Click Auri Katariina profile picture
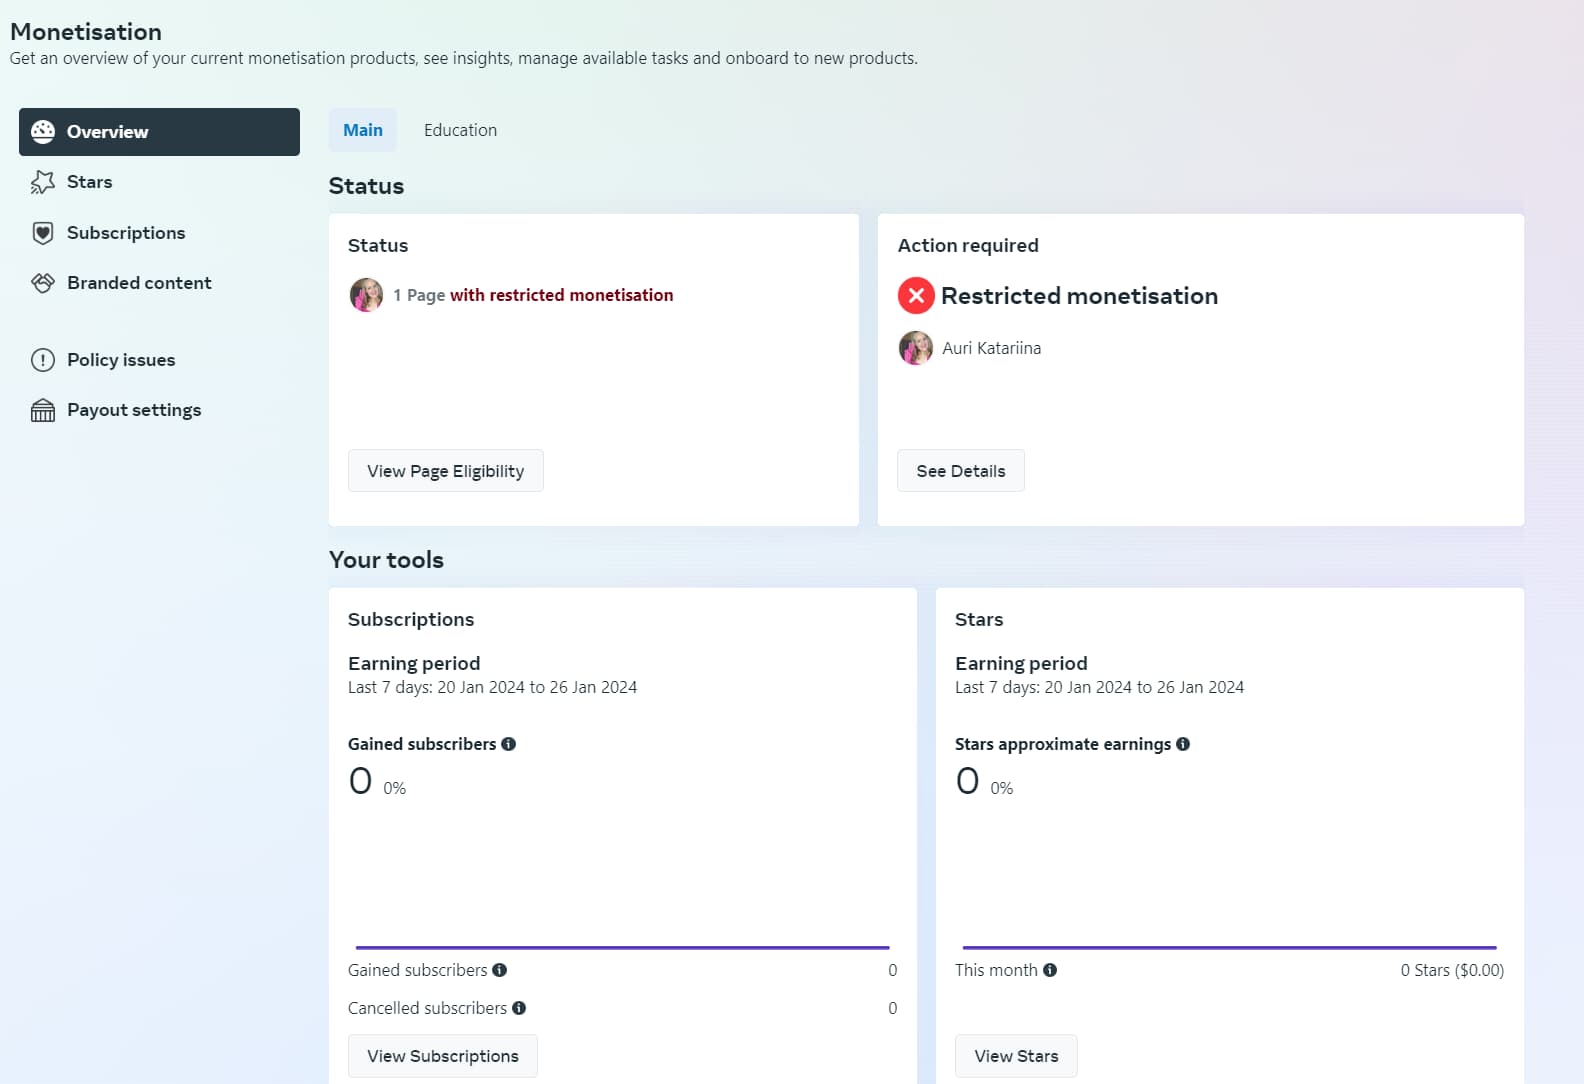This screenshot has width=1584, height=1084. click(915, 348)
